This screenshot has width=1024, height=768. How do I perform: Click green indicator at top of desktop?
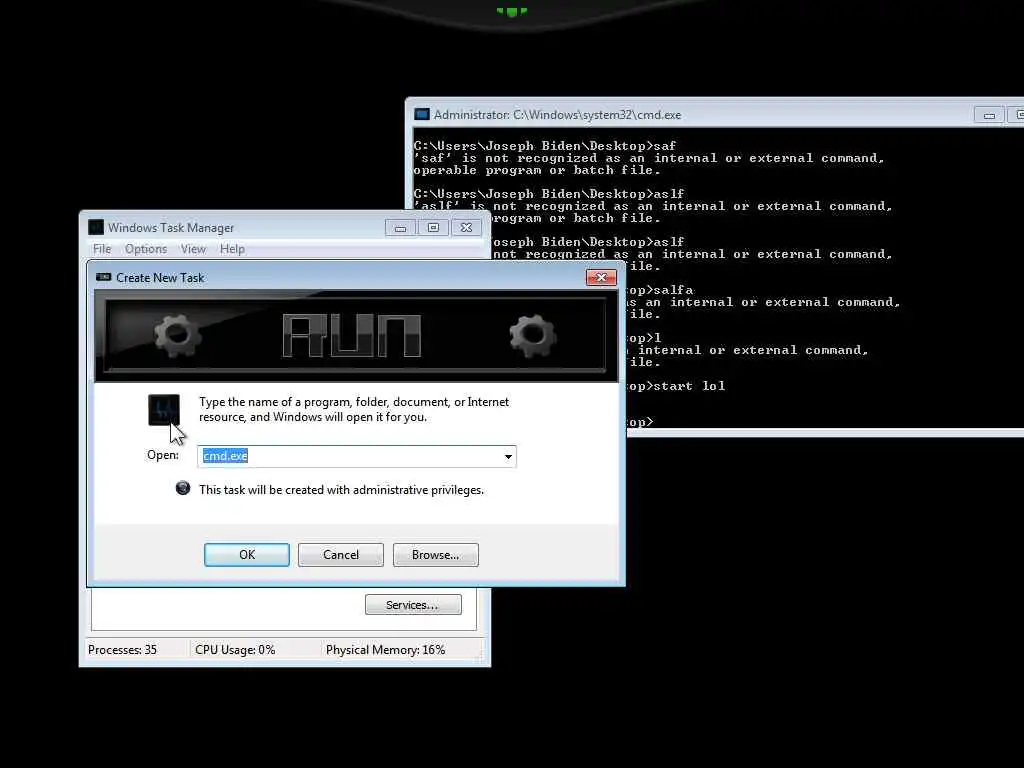(511, 11)
